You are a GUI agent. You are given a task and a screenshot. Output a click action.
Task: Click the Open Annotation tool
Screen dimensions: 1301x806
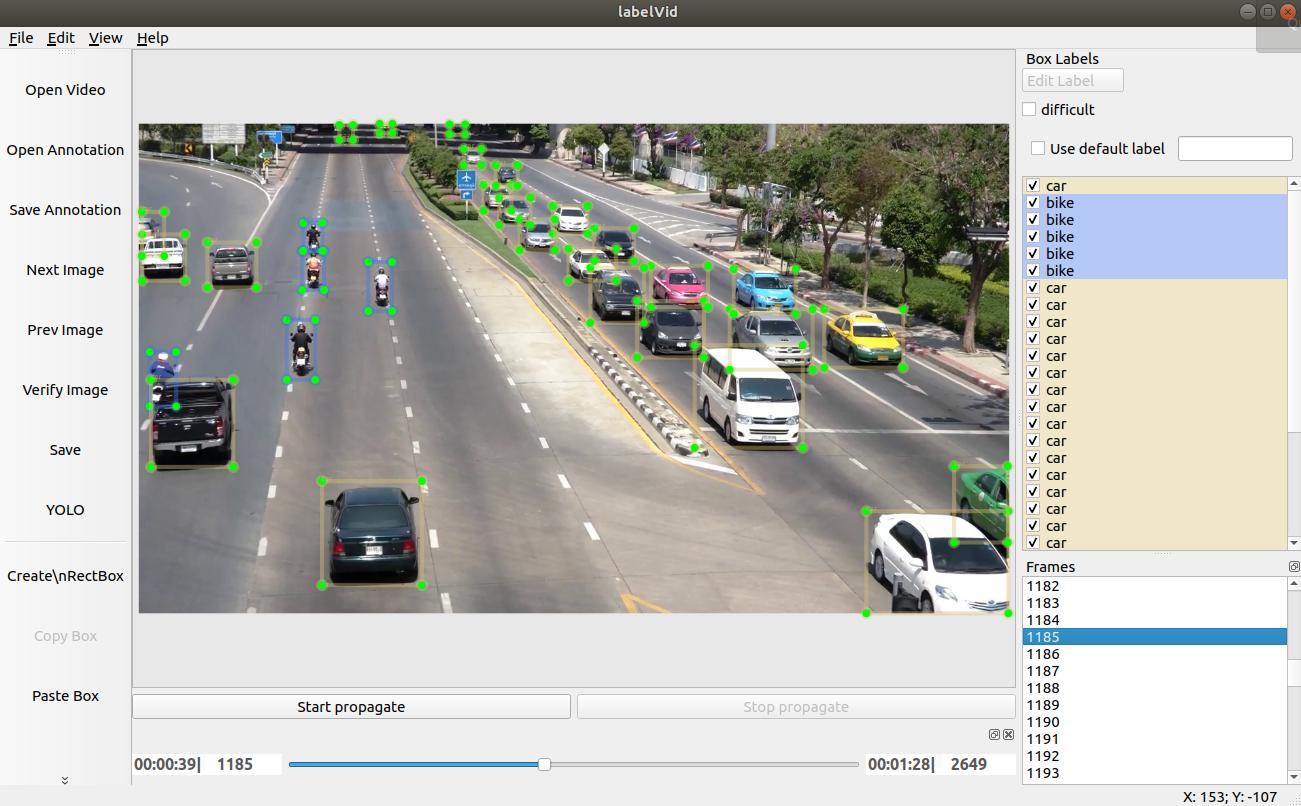click(65, 150)
